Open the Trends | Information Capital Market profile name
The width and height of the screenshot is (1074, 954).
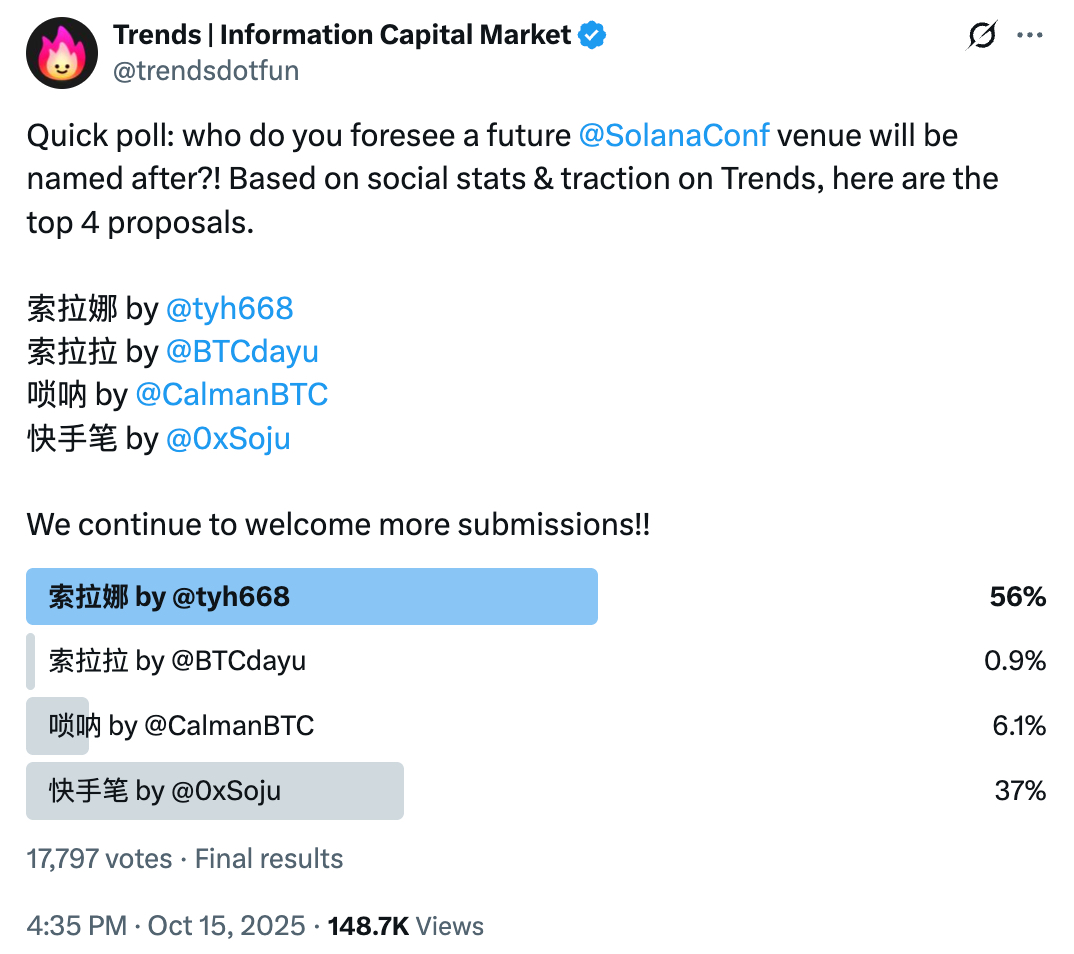pos(342,36)
